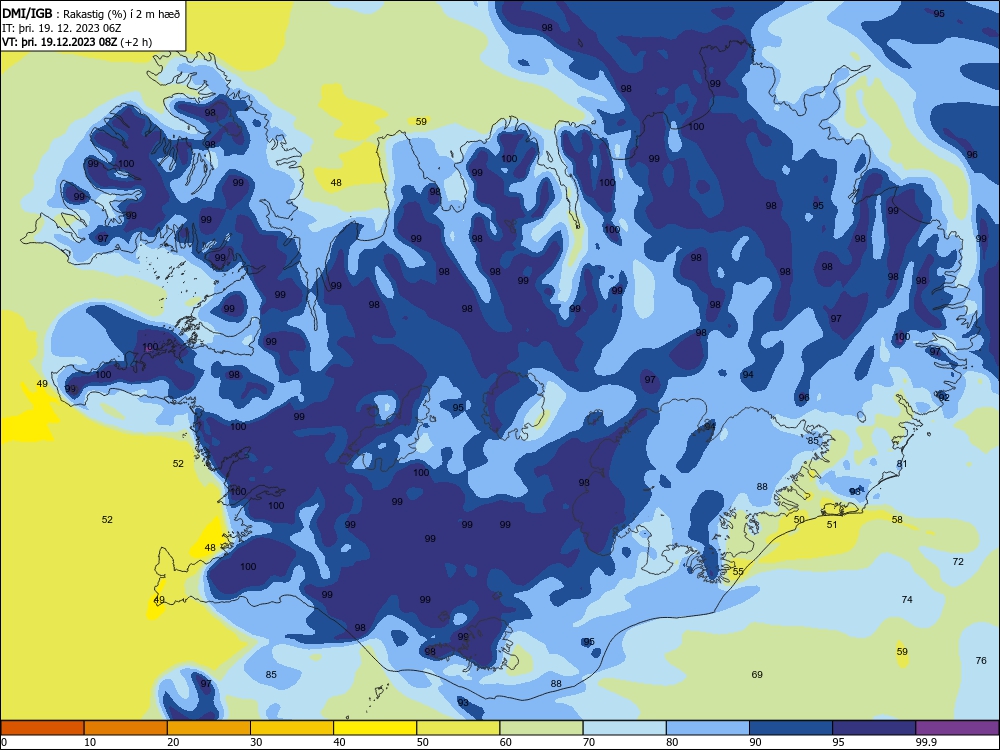The image size is (1000, 750).
Task: Click the legend tick label '10'
Action: pos(90,742)
